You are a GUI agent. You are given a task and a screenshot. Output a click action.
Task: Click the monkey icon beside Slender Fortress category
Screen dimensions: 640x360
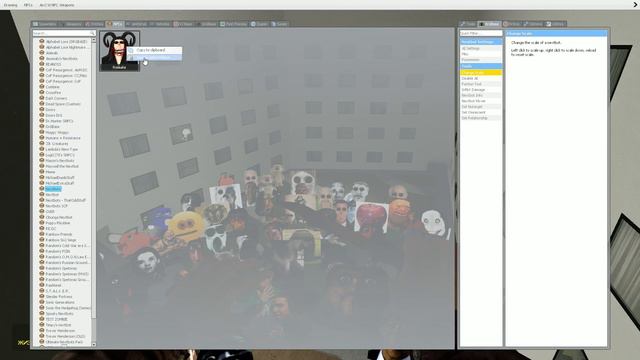coord(42,297)
